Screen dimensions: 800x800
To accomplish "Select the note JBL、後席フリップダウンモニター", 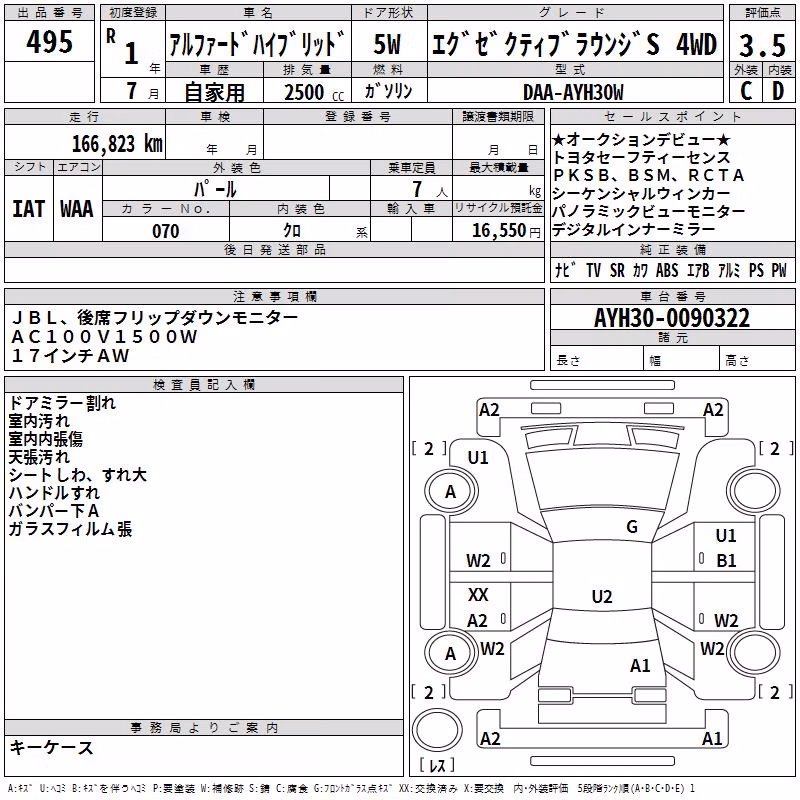I will (155, 318).
